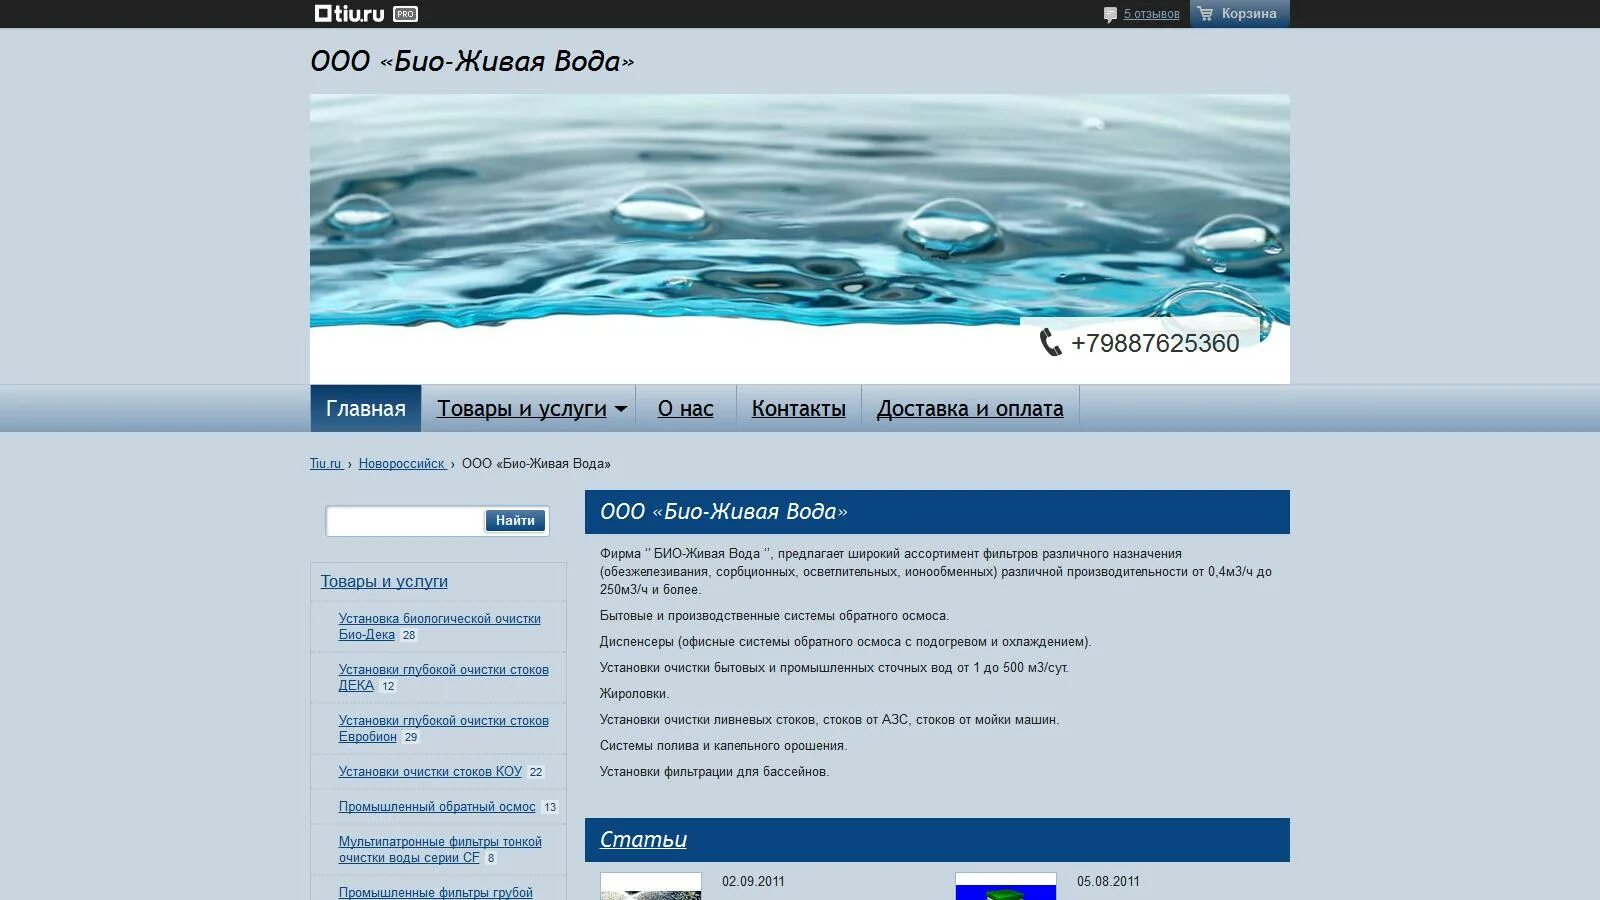1600x900 pixels.
Task: Open Промышленные фильтры грубой category link
Action: coord(436,892)
